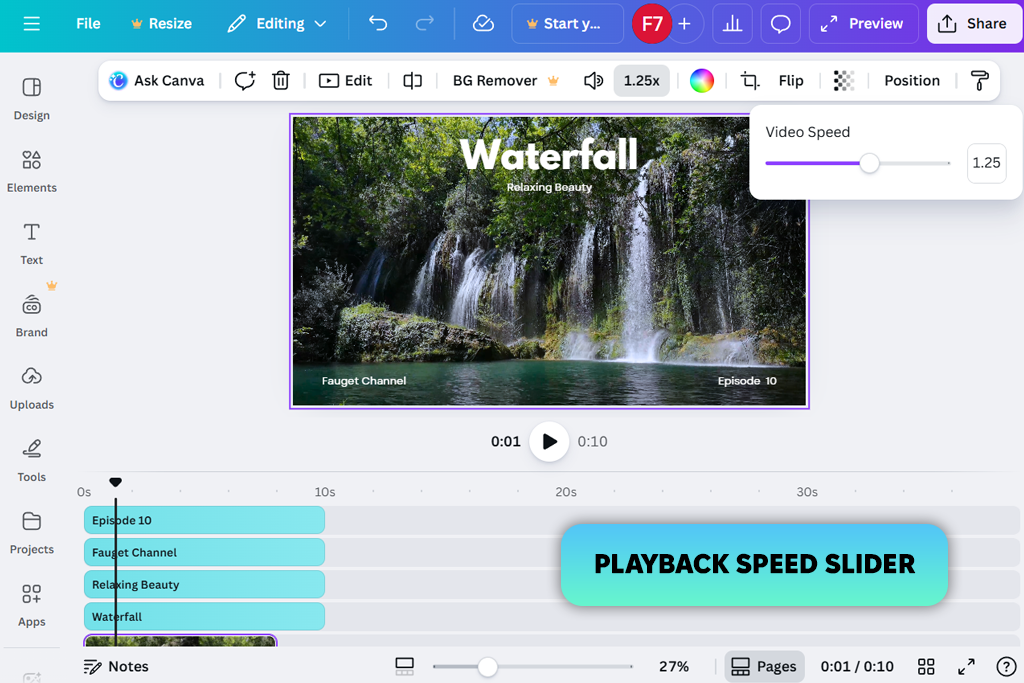The width and height of the screenshot is (1024, 683).
Task: Select the Waterfall title on canvas
Action: click(549, 155)
